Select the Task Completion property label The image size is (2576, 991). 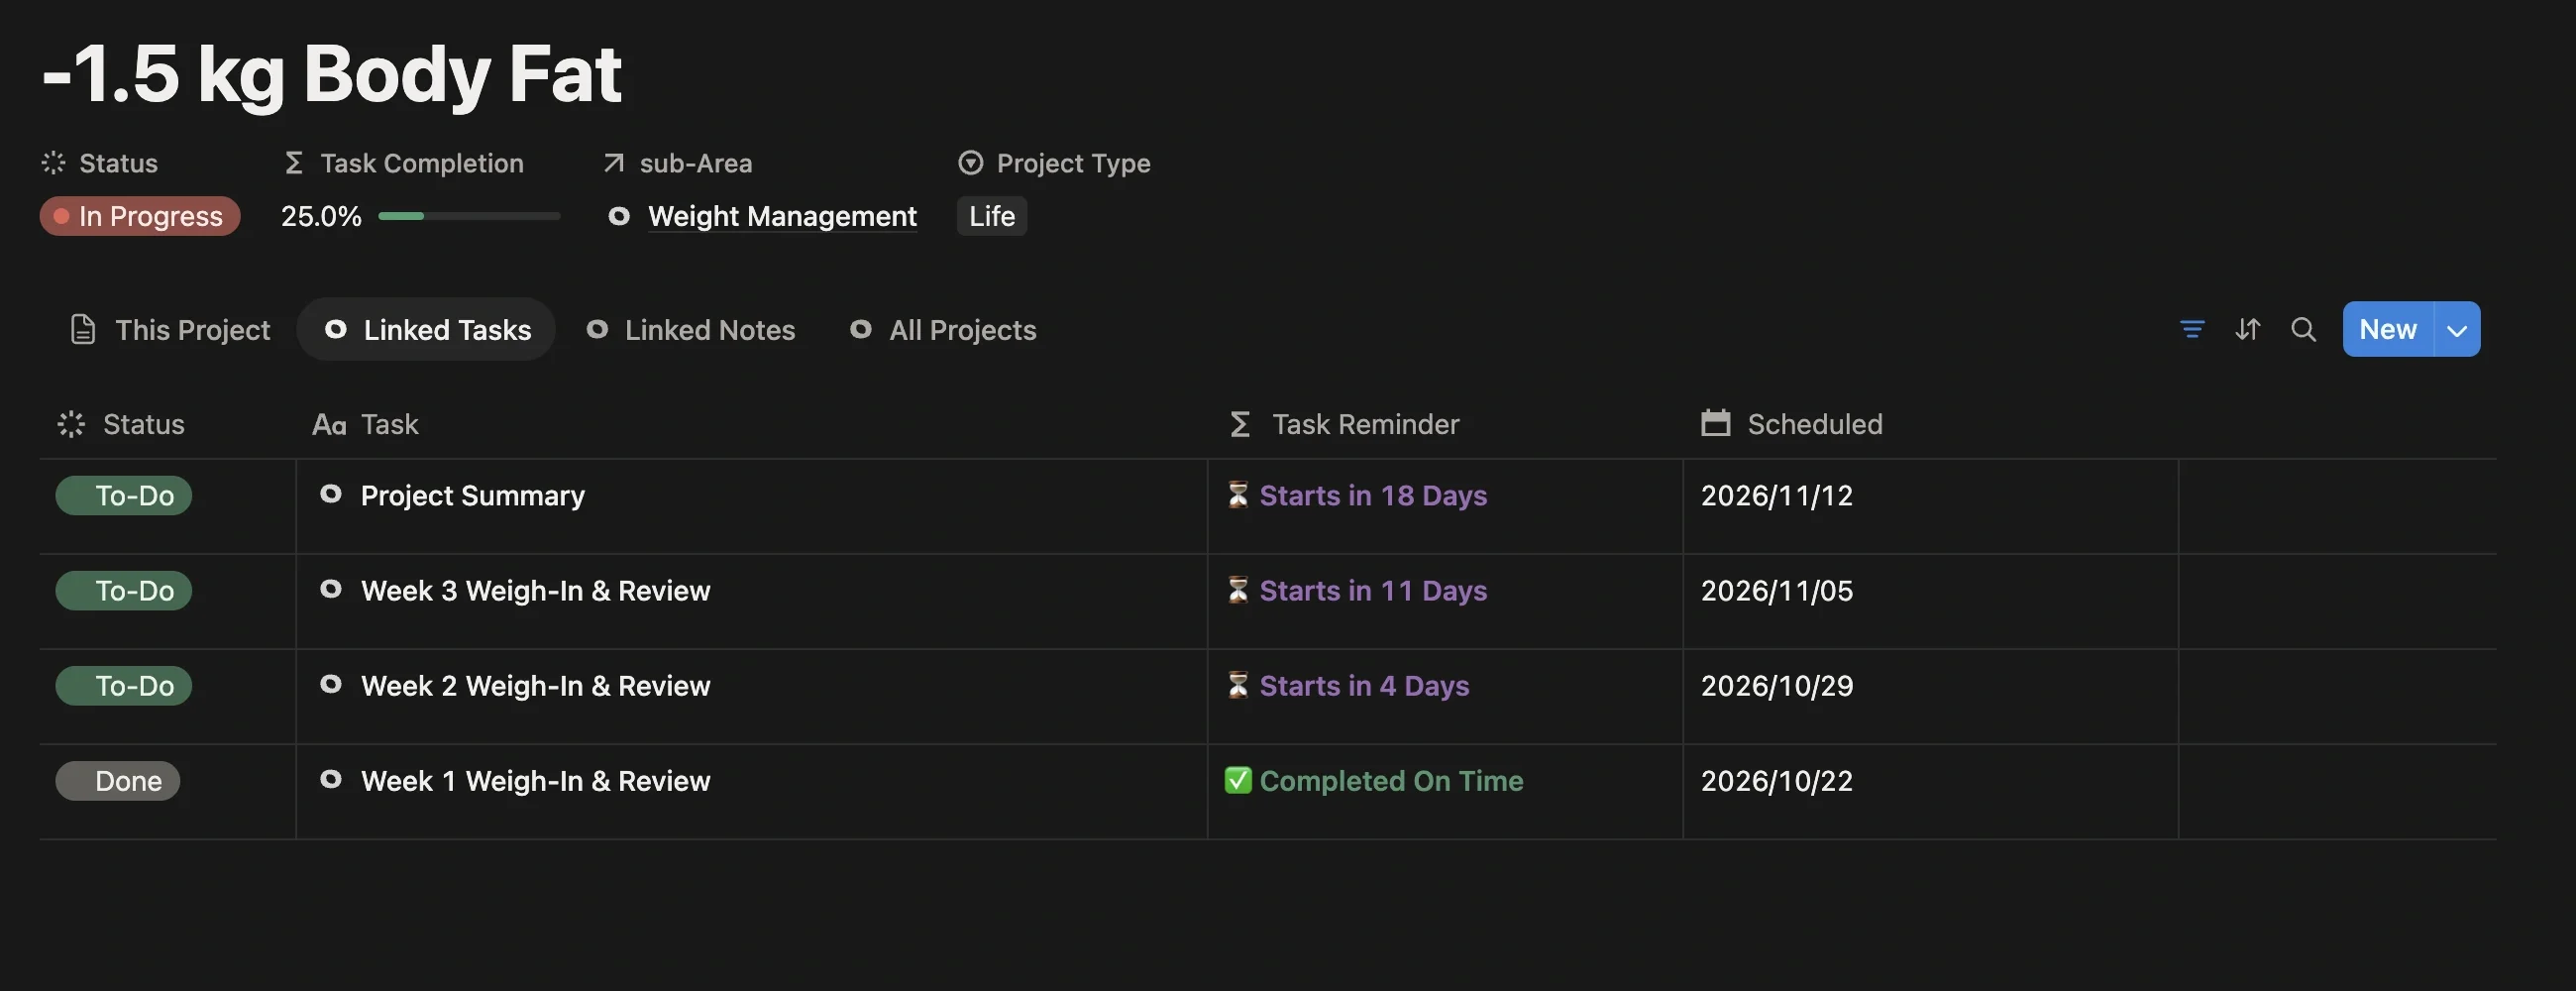(x=403, y=163)
